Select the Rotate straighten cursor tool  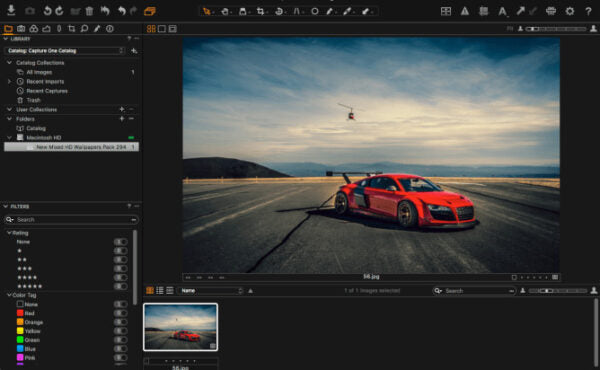(x=279, y=11)
